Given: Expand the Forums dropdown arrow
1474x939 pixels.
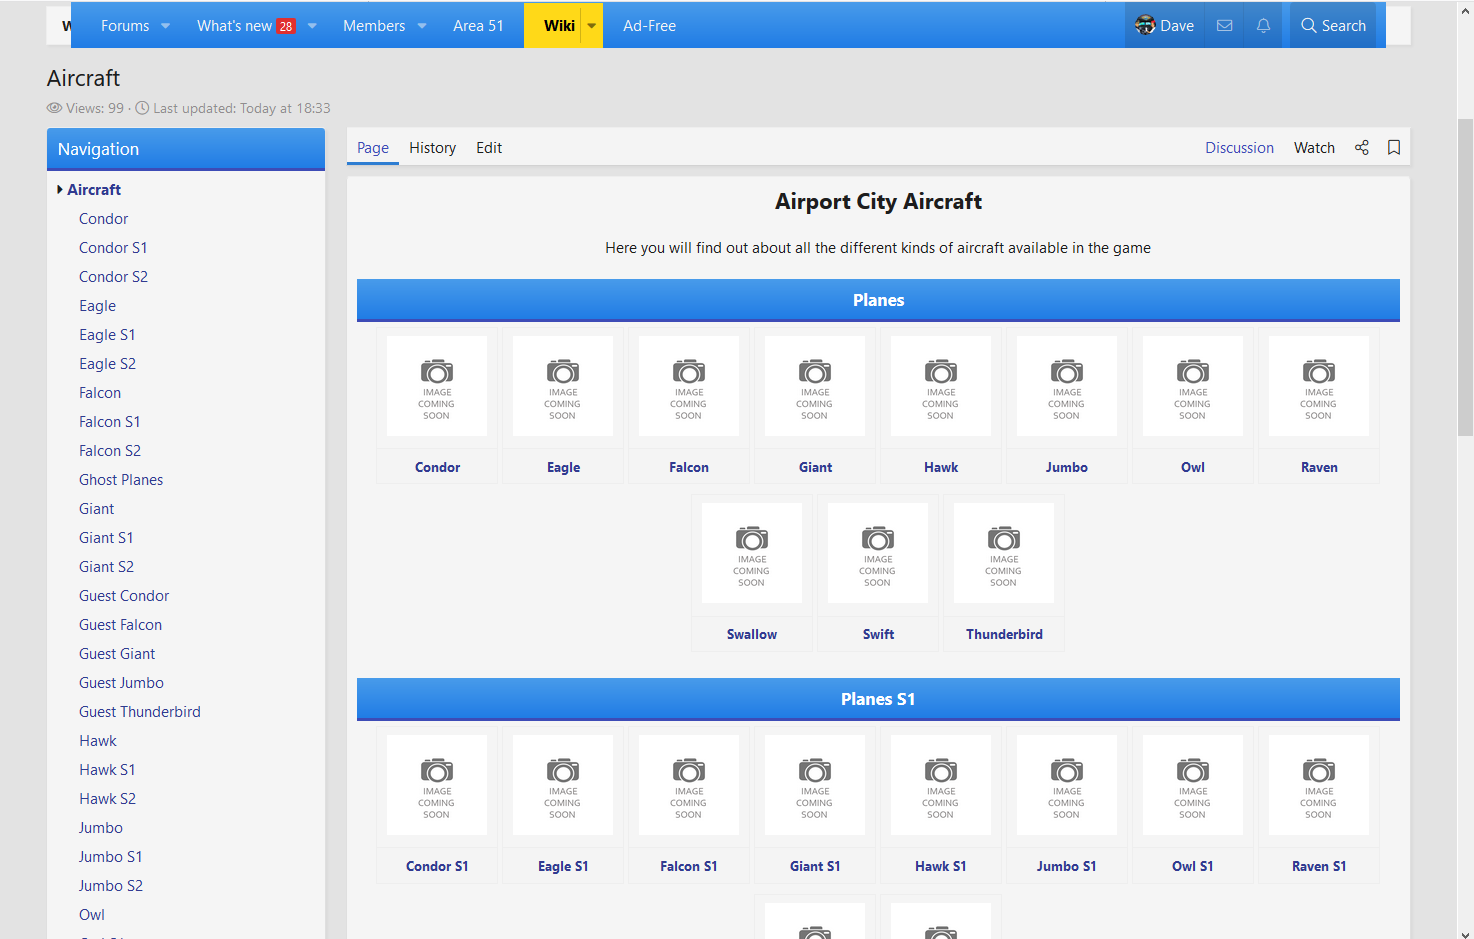Looking at the screenshot, I should pos(166,26).
